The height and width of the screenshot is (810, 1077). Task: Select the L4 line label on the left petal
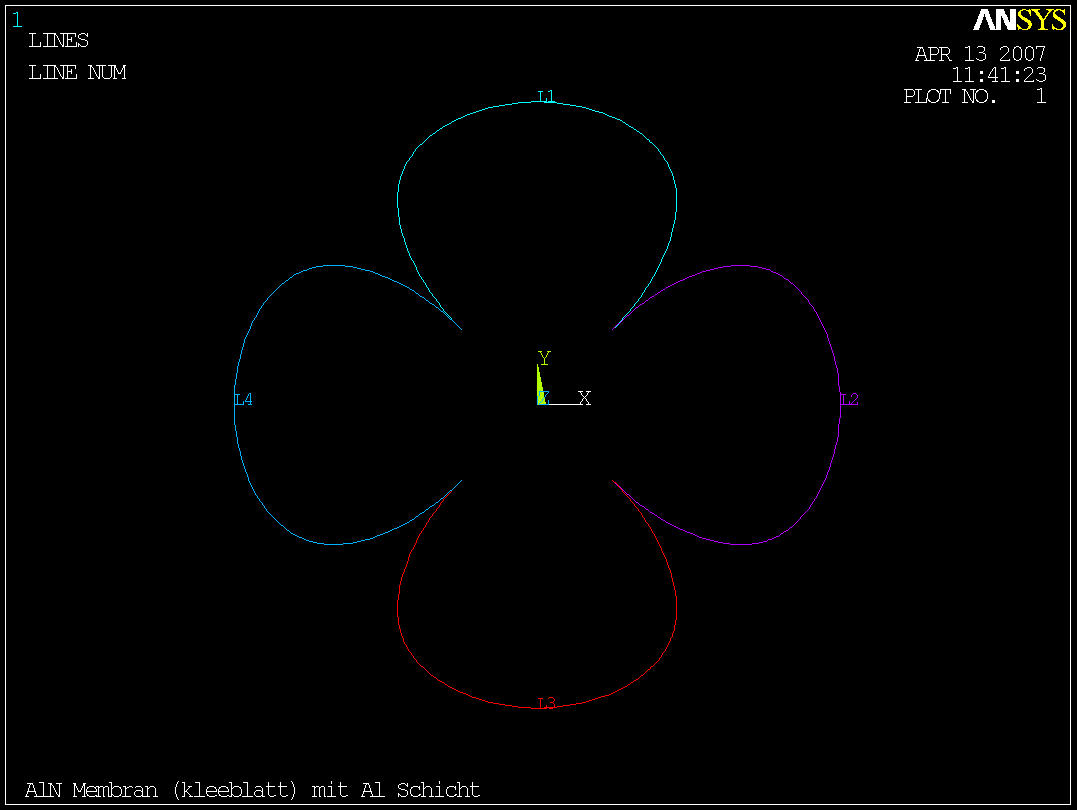(x=243, y=399)
